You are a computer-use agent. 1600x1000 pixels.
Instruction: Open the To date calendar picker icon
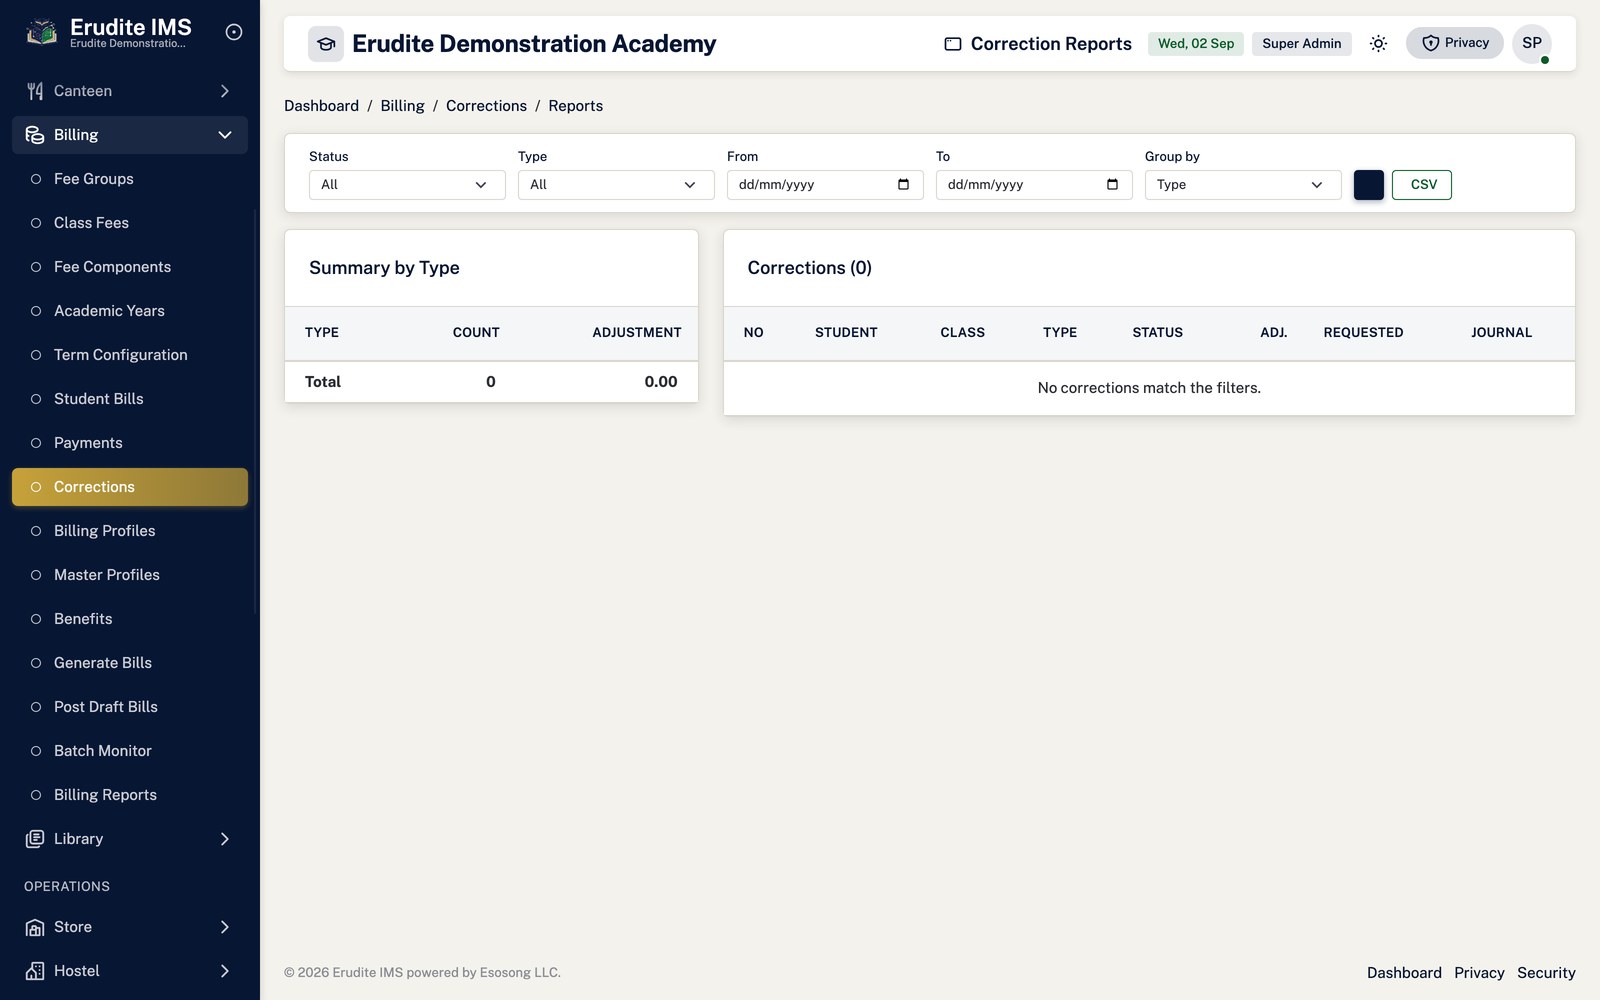point(1112,184)
